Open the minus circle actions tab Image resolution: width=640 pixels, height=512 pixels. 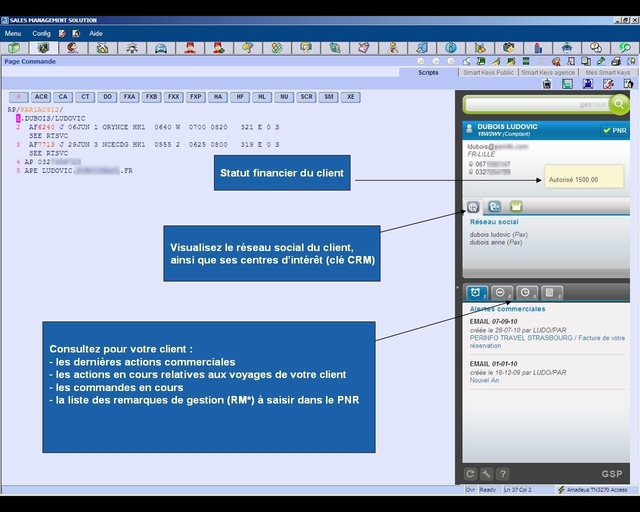pyautogui.click(x=501, y=293)
